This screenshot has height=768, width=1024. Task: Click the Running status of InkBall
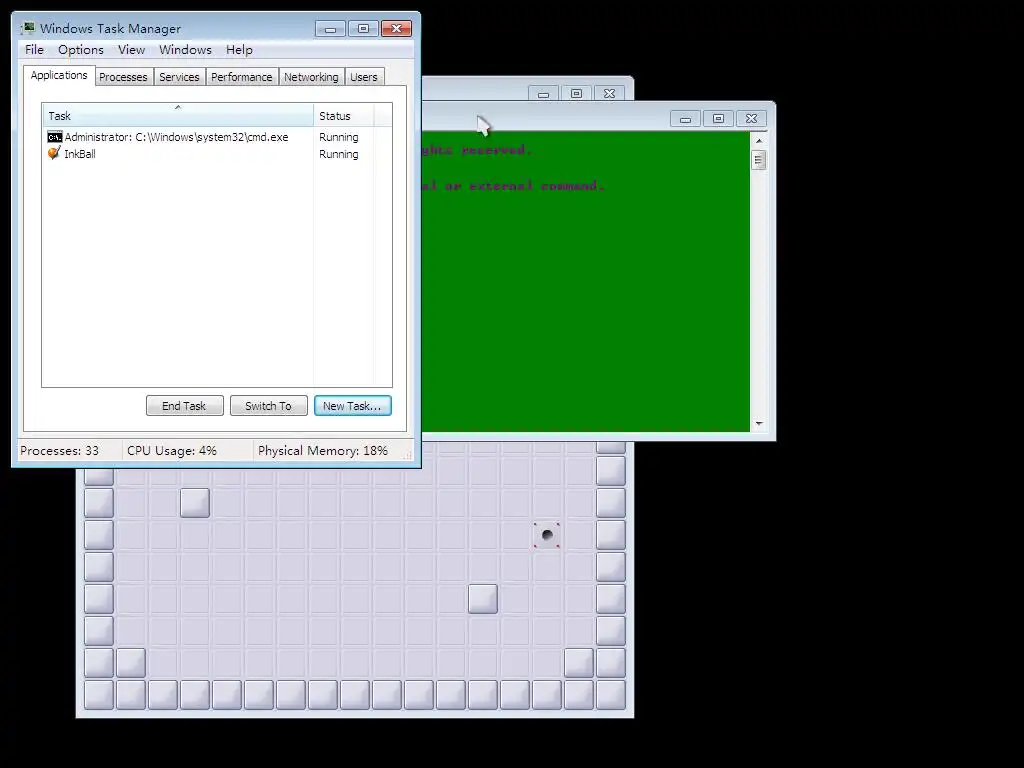(338, 154)
